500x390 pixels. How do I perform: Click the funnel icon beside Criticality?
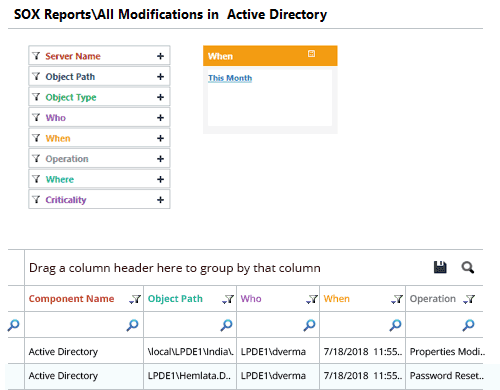[36, 199]
